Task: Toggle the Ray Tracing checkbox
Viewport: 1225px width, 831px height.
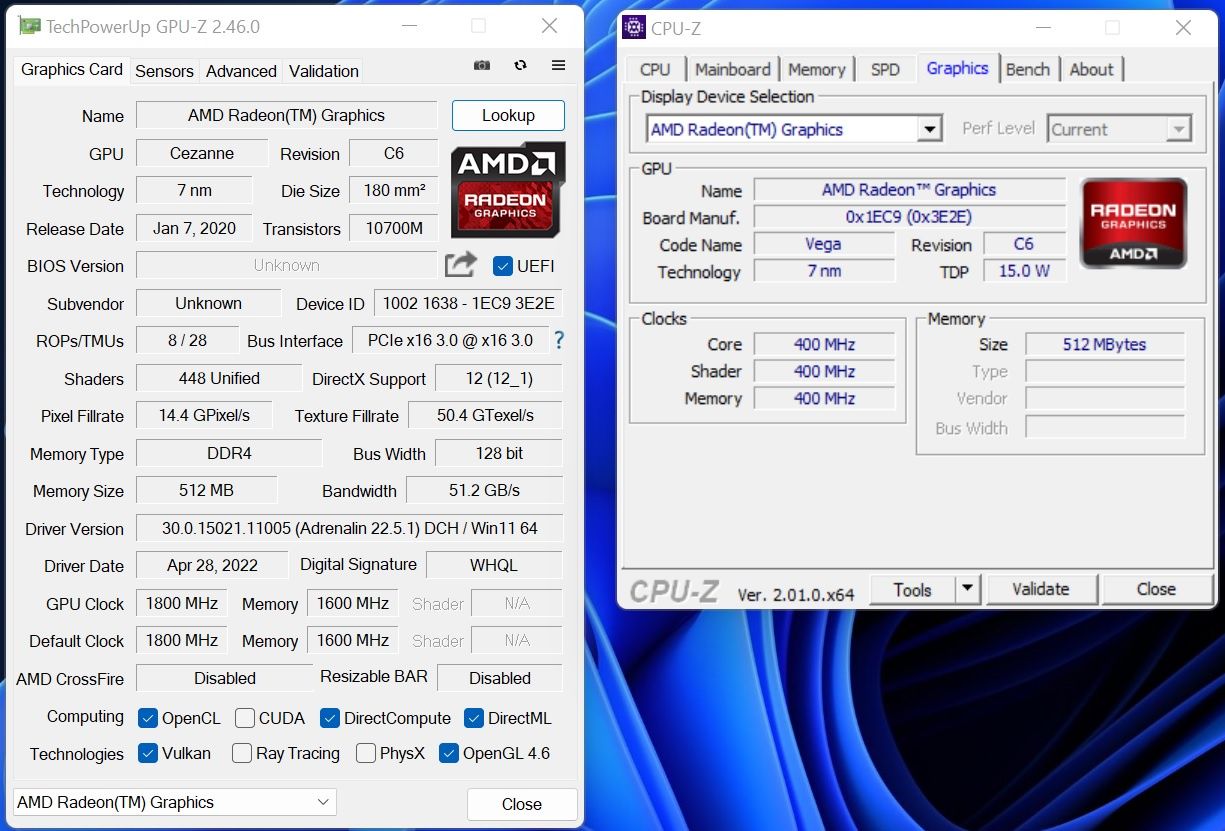Action: coord(242,753)
